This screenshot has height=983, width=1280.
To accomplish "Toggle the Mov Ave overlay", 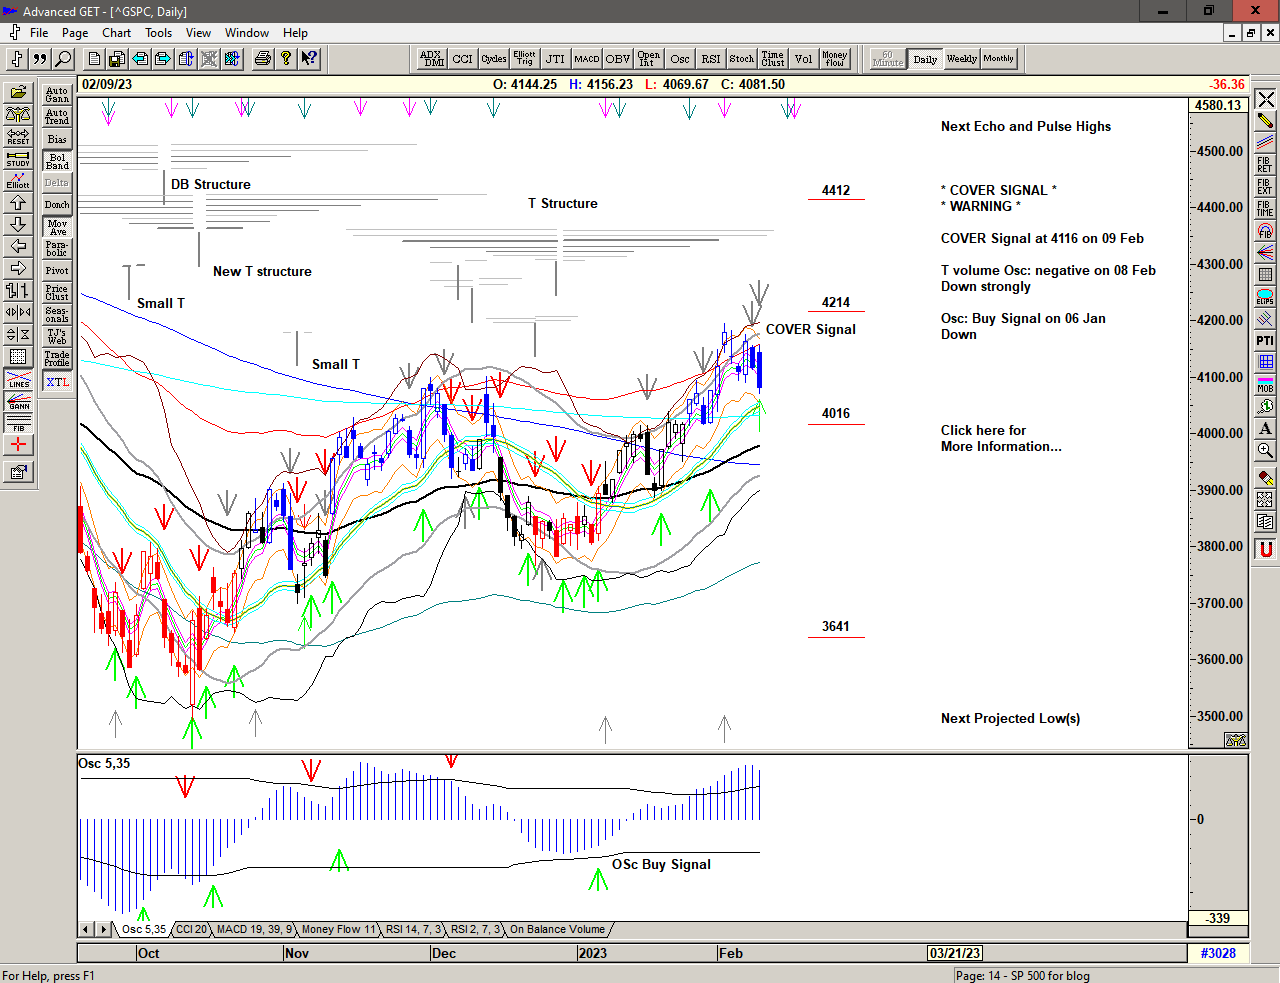I will pyautogui.click(x=57, y=227).
